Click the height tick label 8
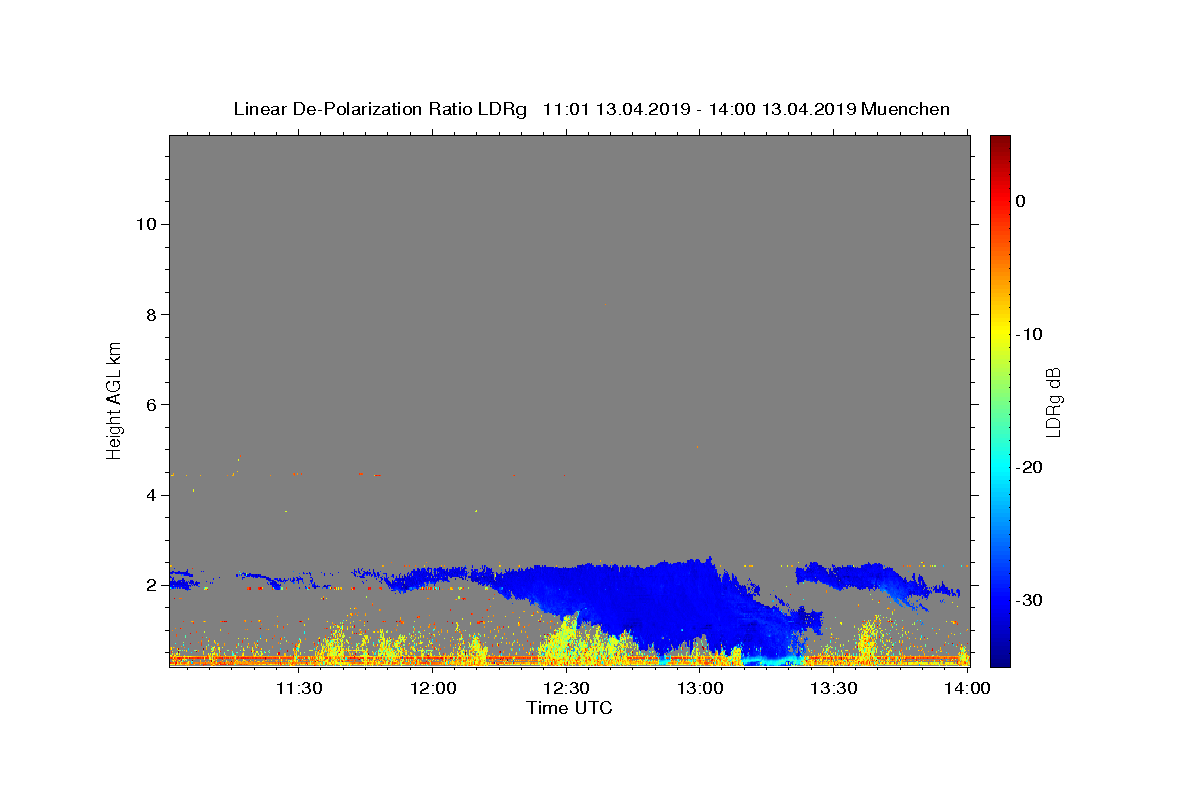1200x800 pixels. pyautogui.click(x=150, y=314)
